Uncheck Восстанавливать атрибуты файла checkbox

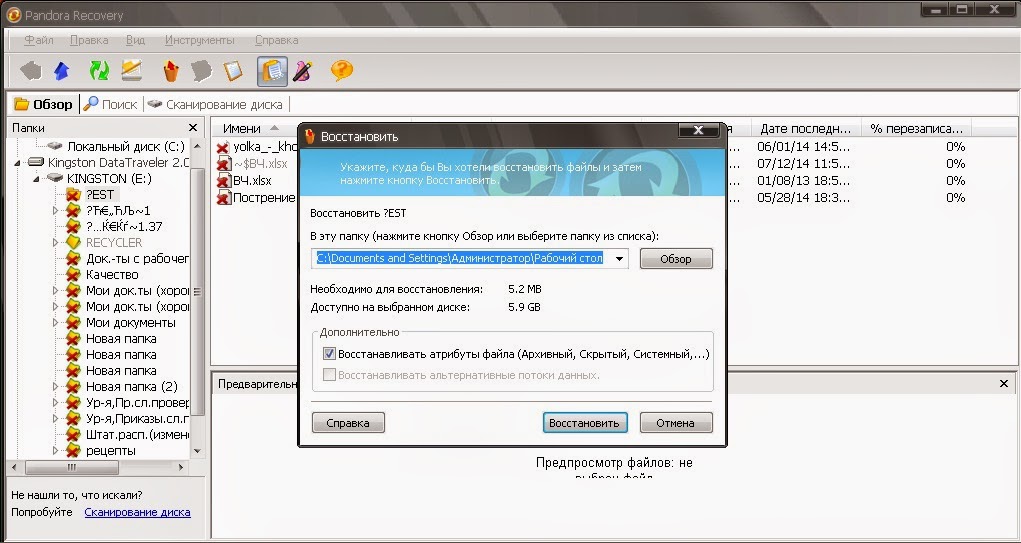pos(329,354)
